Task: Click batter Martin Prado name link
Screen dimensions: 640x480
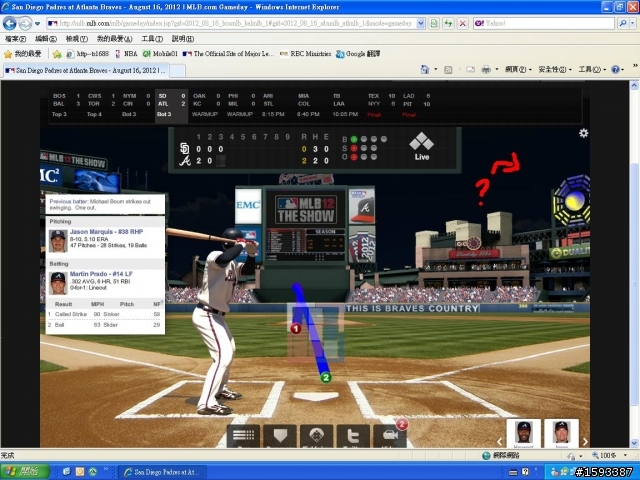Action: tap(101, 274)
